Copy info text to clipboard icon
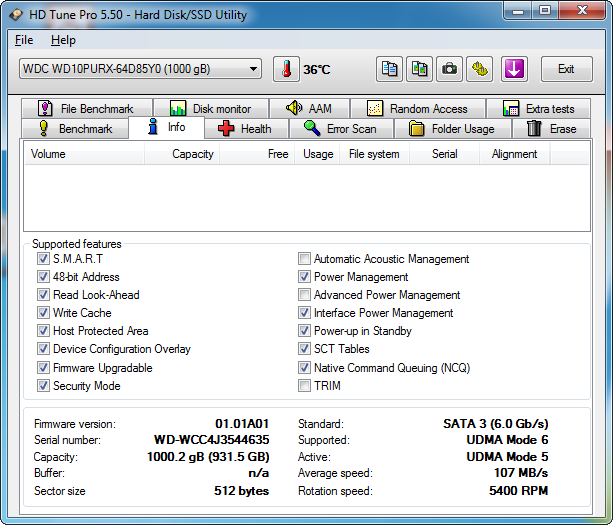The height and width of the screenshot is (525, 613). (x=390, y=69)
